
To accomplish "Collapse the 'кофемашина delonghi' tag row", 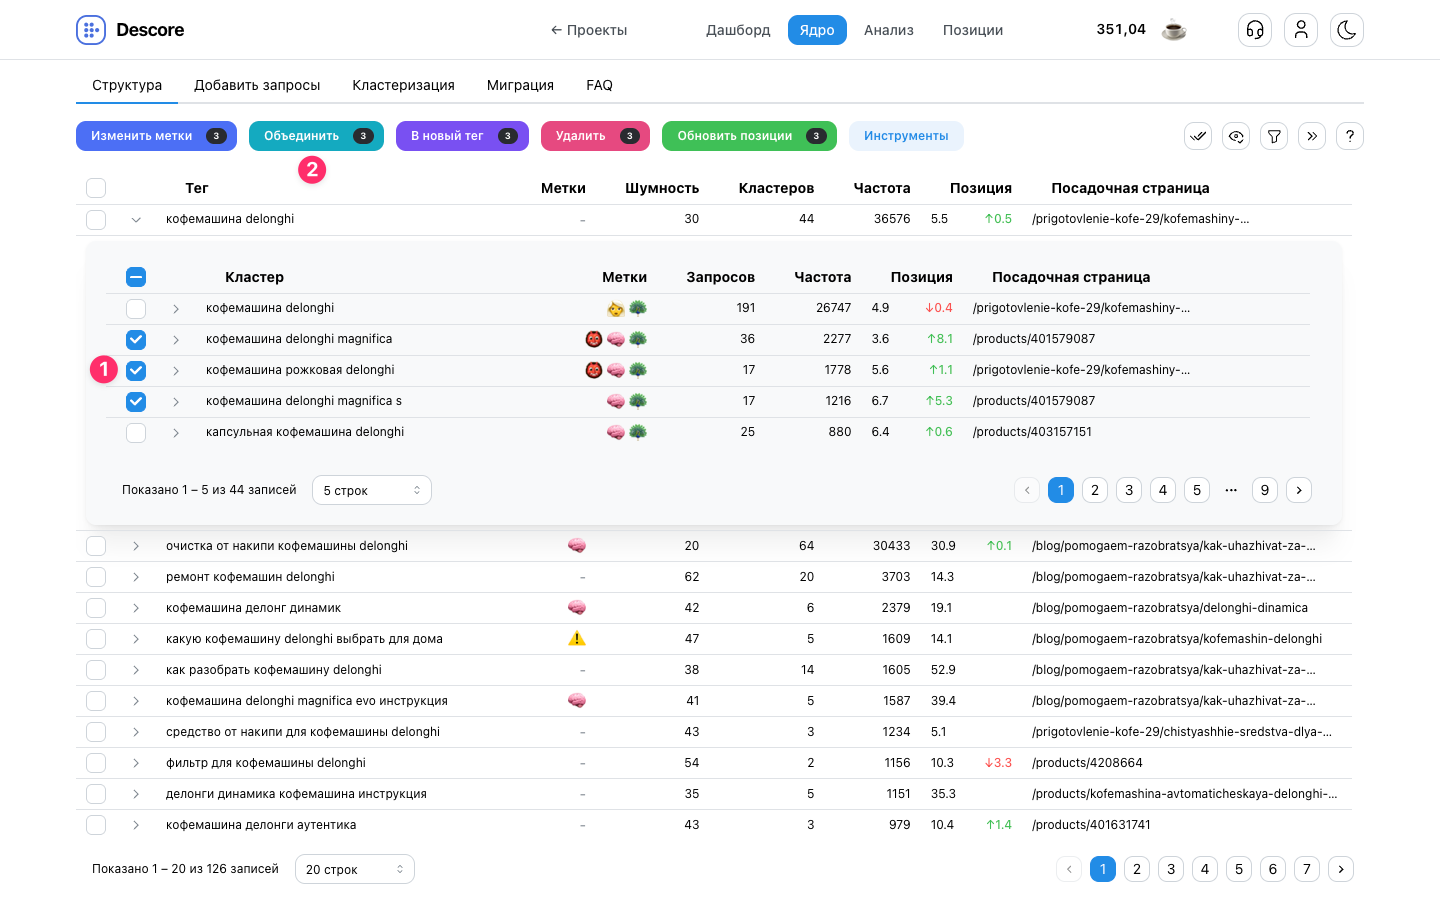I will click(x=136, y=219).
